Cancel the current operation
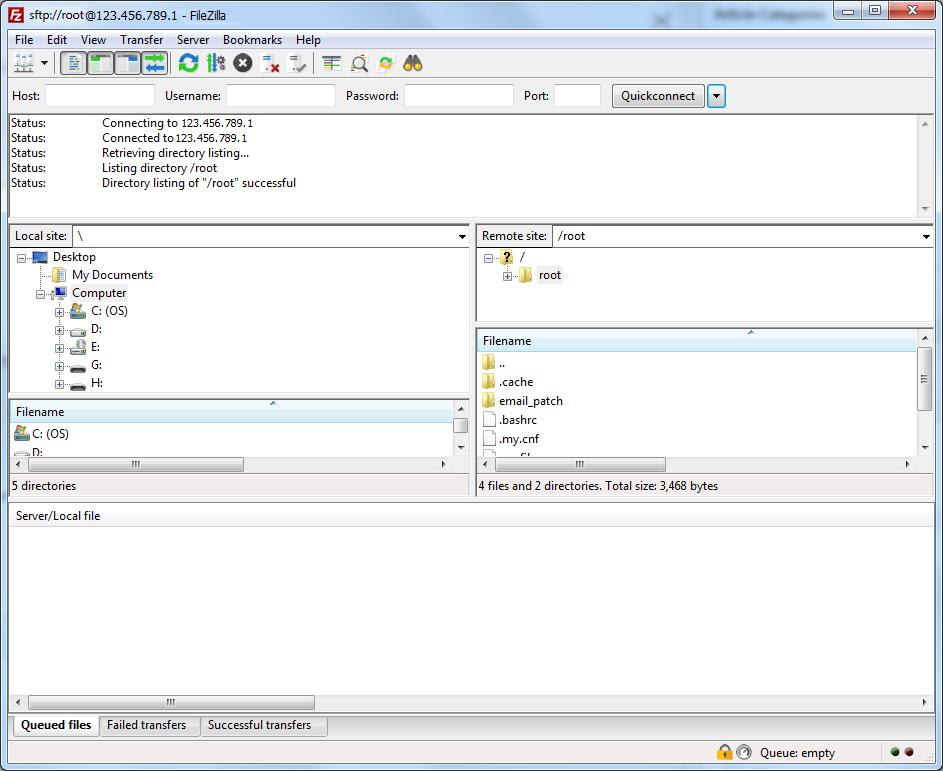Image resolution: width=943 pixels, height=771 pixels. click(x=243, y=63)
